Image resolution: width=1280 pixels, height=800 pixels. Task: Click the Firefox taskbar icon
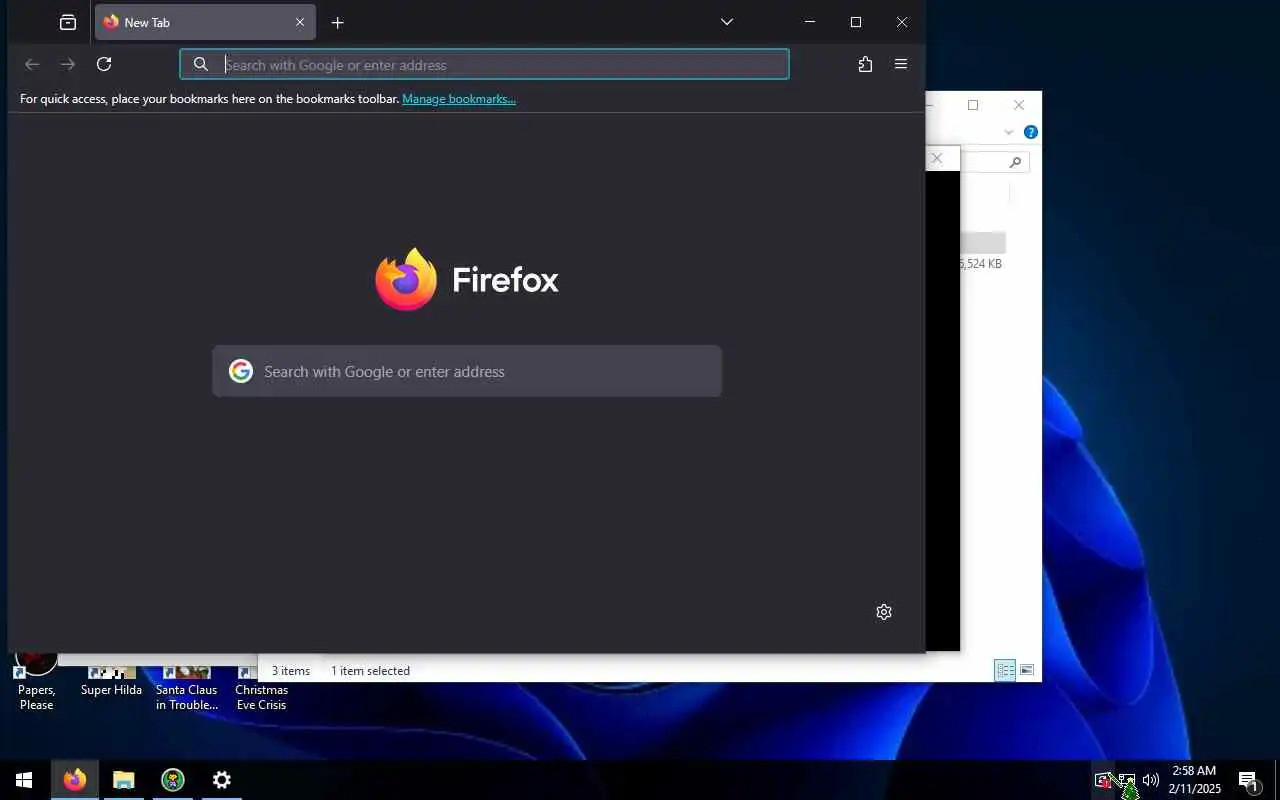click(x=74, y=780)
